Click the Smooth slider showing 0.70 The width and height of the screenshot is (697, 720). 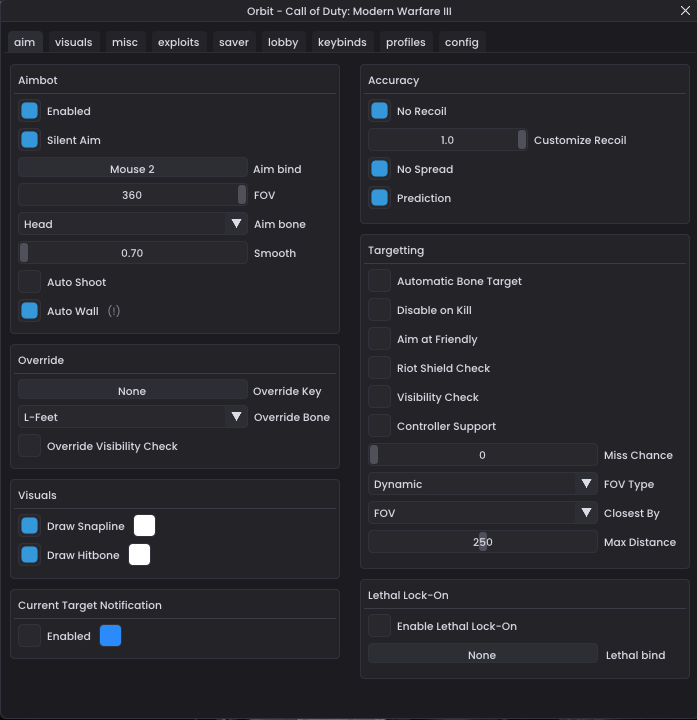coord(133,253)
